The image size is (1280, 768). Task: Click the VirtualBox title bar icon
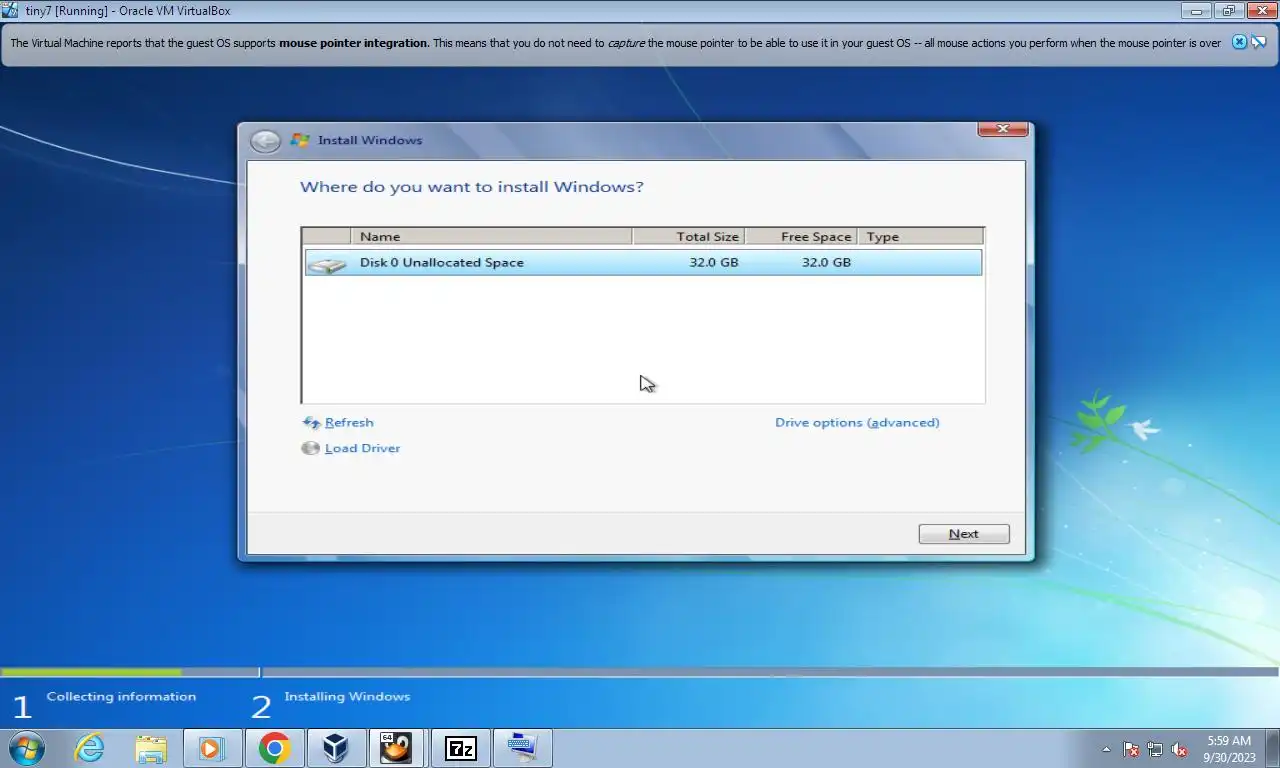[x=10, y=10]
